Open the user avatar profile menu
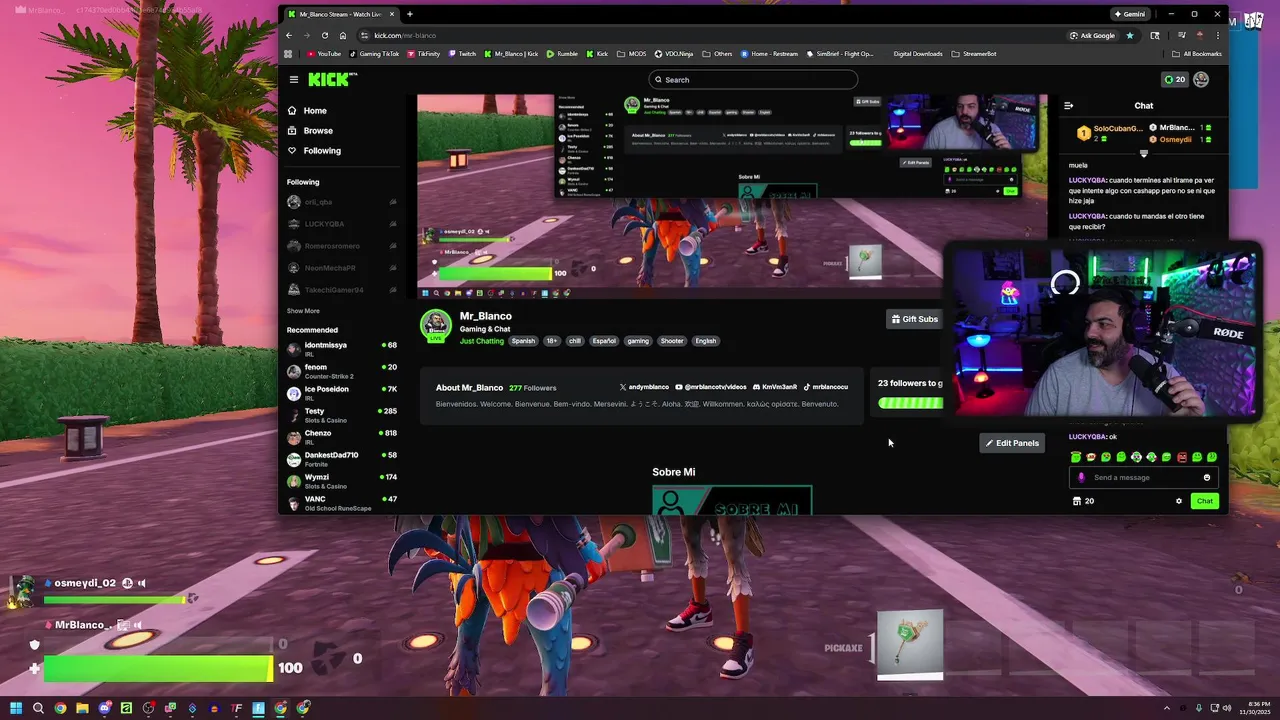The width and height of the screenshot is (1280, 720). click(x=1201, y=80)
